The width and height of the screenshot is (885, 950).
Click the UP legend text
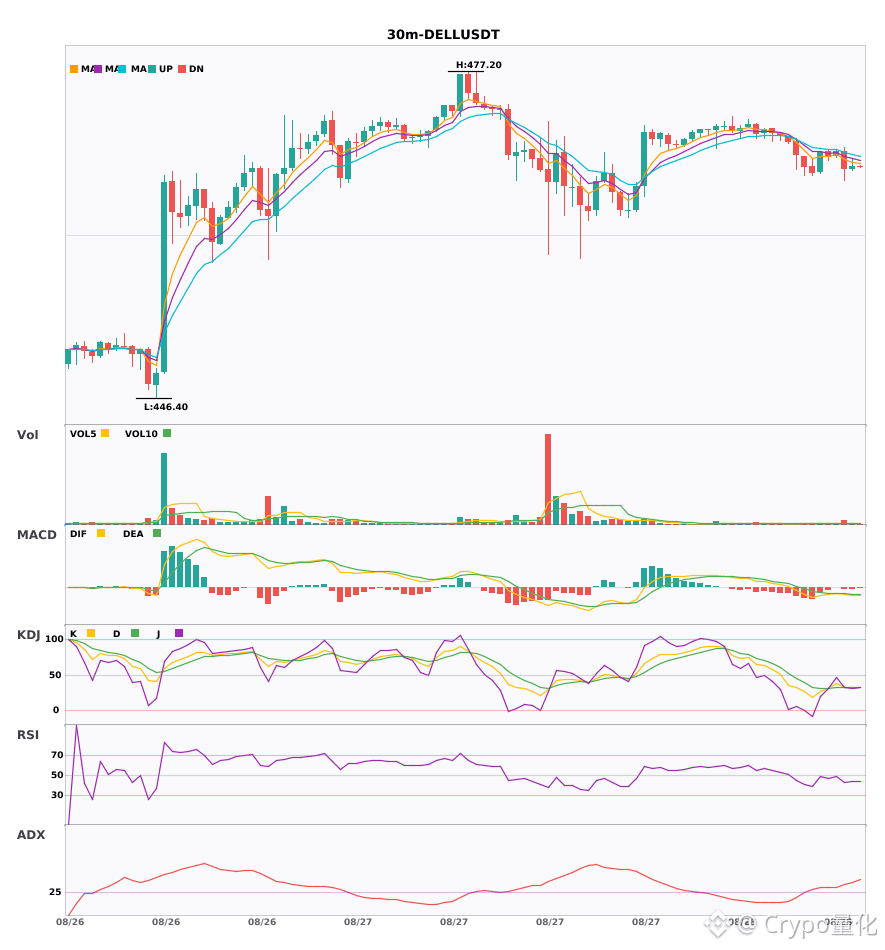pyautogui.click(x=166, y=69)
